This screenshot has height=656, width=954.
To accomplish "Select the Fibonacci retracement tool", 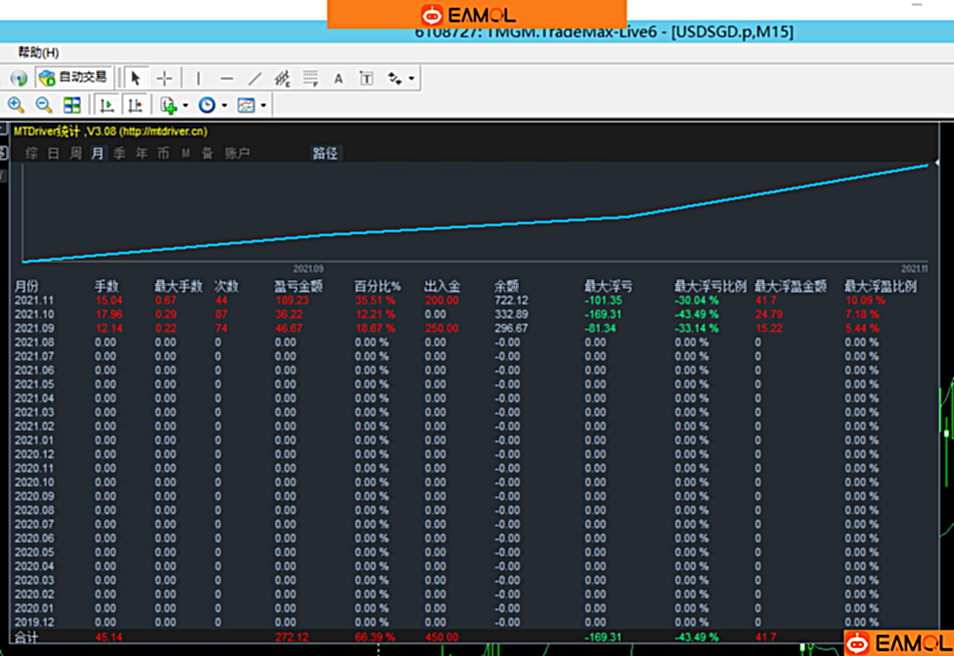I will click(311, 78).
